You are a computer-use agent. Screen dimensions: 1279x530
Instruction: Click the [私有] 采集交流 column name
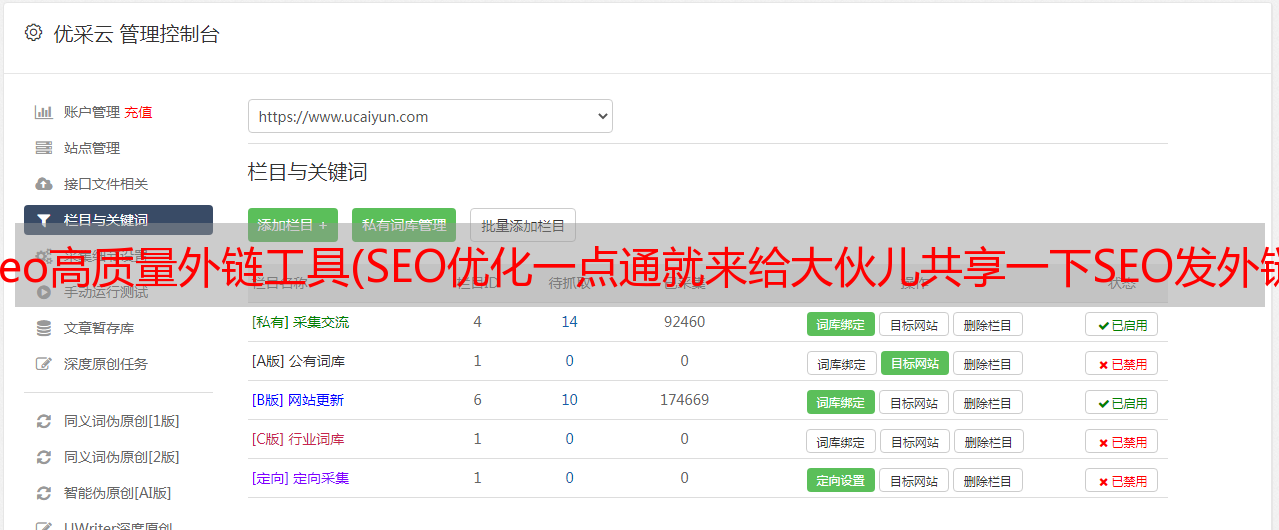click(x=300, y=322)
